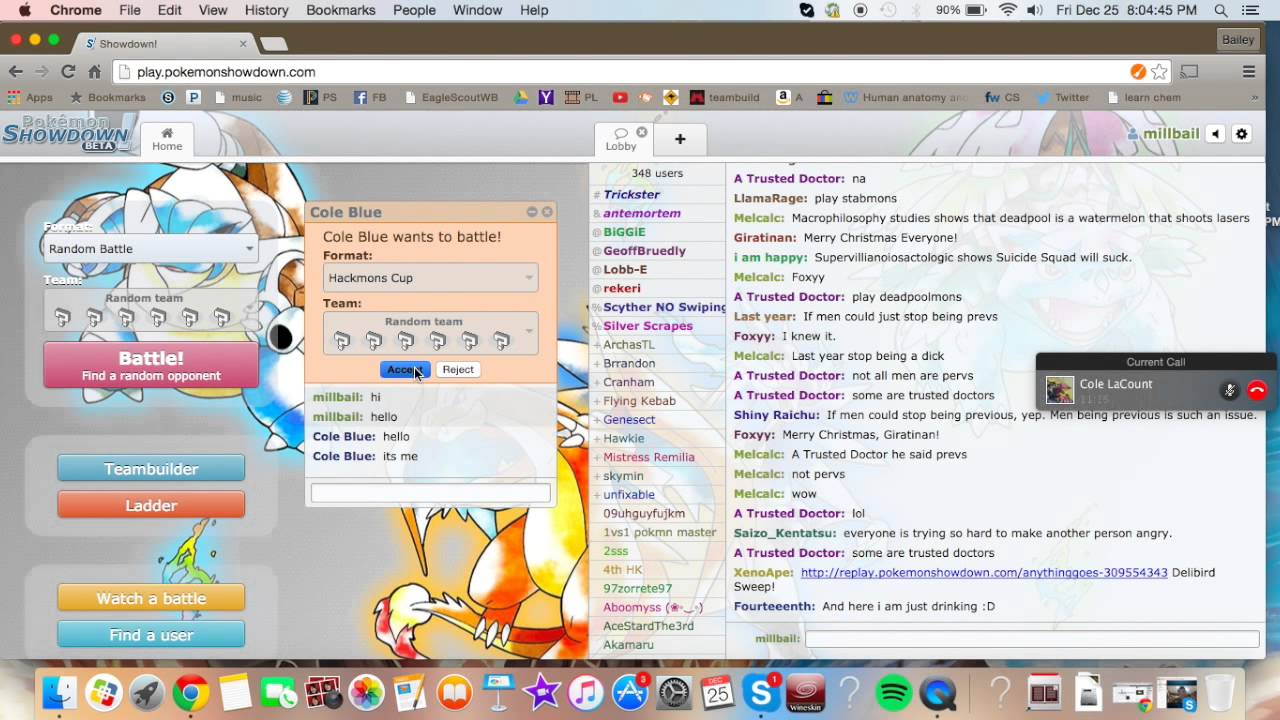
Task: Open the People menu
Action: 414,10
